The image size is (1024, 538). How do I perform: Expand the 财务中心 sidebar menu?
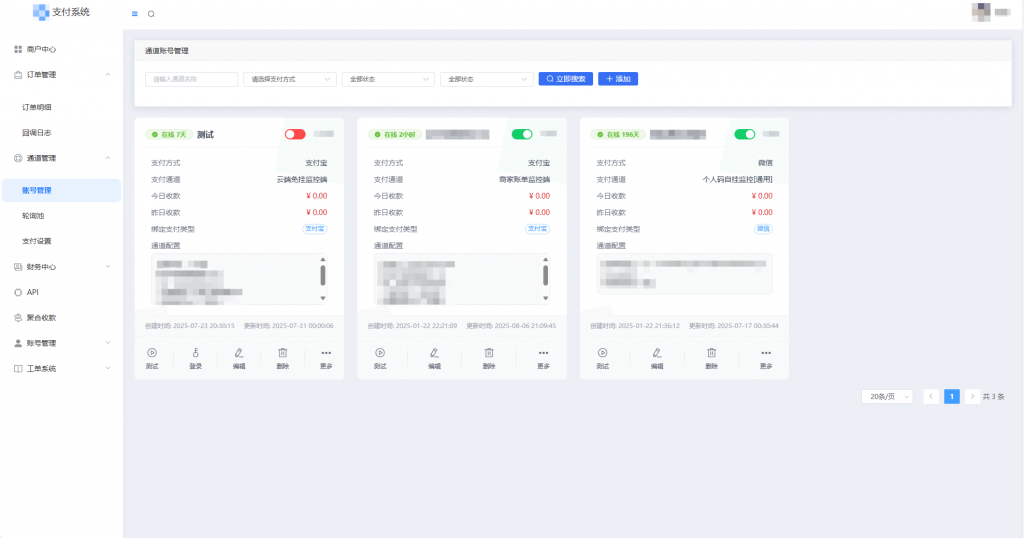60,267
